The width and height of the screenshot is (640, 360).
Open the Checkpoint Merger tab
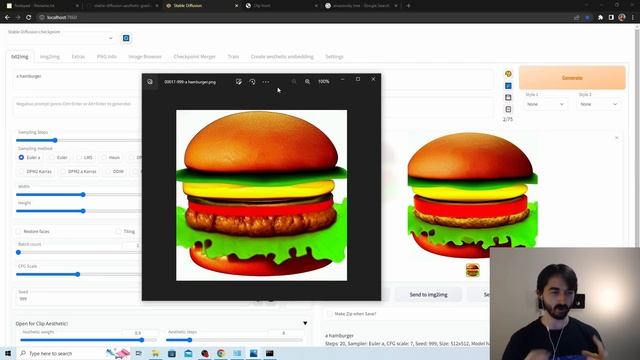[194, 57]
